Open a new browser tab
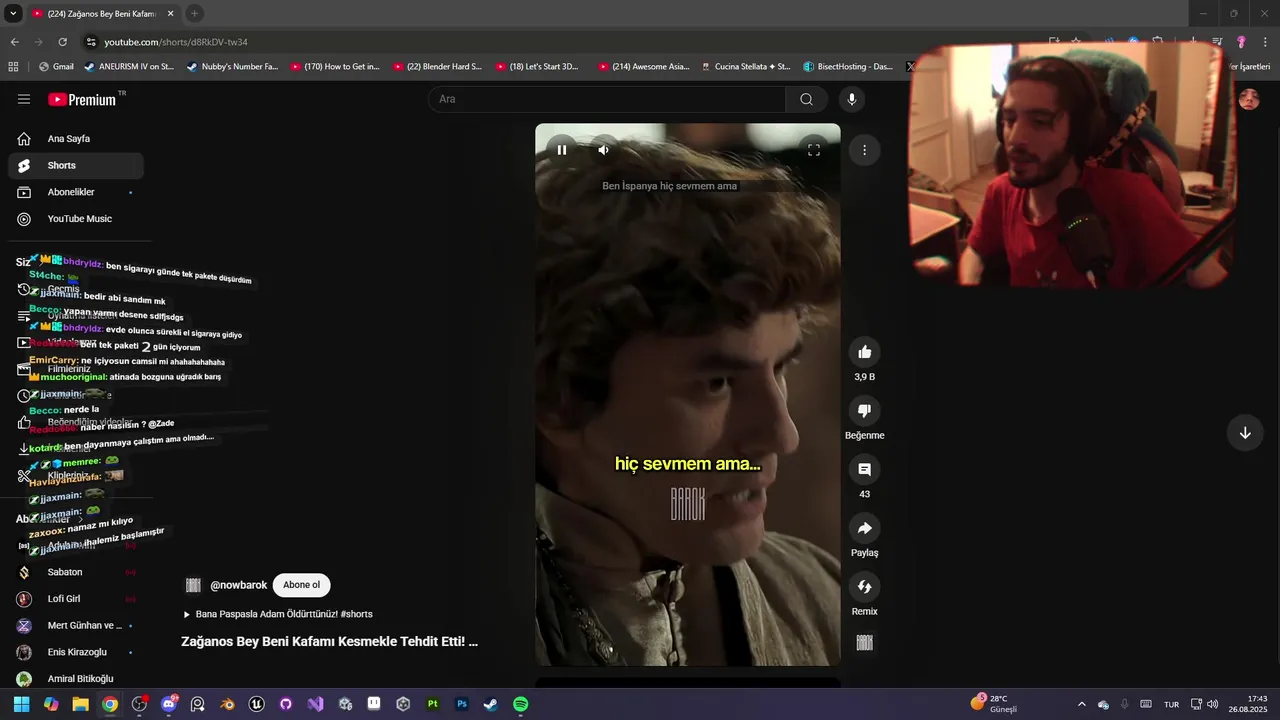Viewport: 1280px width, 720px height. tap(194, 13)
